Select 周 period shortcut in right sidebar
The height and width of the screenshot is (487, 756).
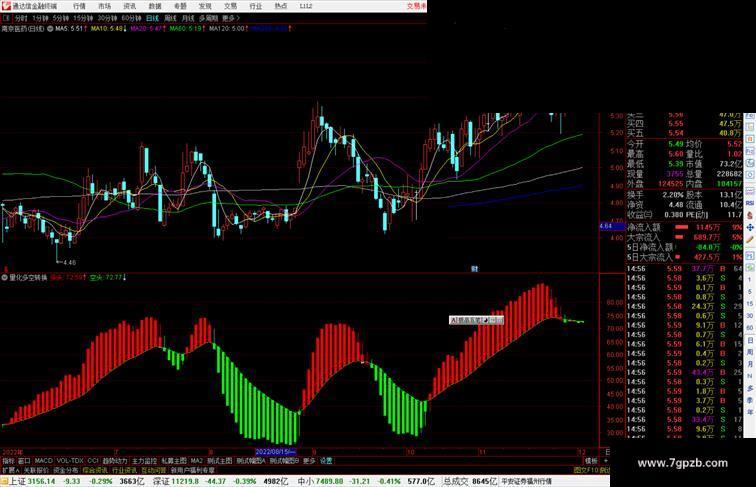(x=750, y=352)
